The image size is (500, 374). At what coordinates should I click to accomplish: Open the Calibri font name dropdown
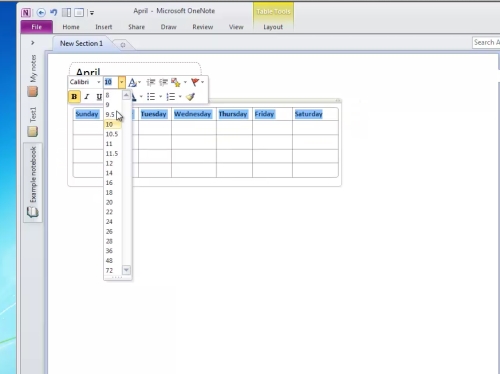click(99, 82)
